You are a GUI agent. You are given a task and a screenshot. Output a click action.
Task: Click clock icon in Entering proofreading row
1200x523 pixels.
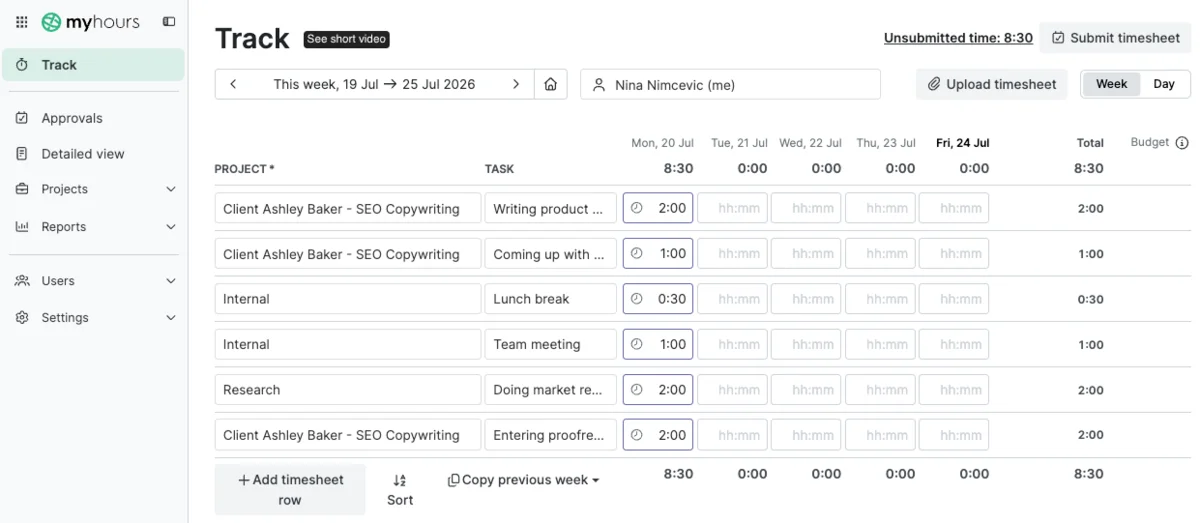(x=637, y=435)
